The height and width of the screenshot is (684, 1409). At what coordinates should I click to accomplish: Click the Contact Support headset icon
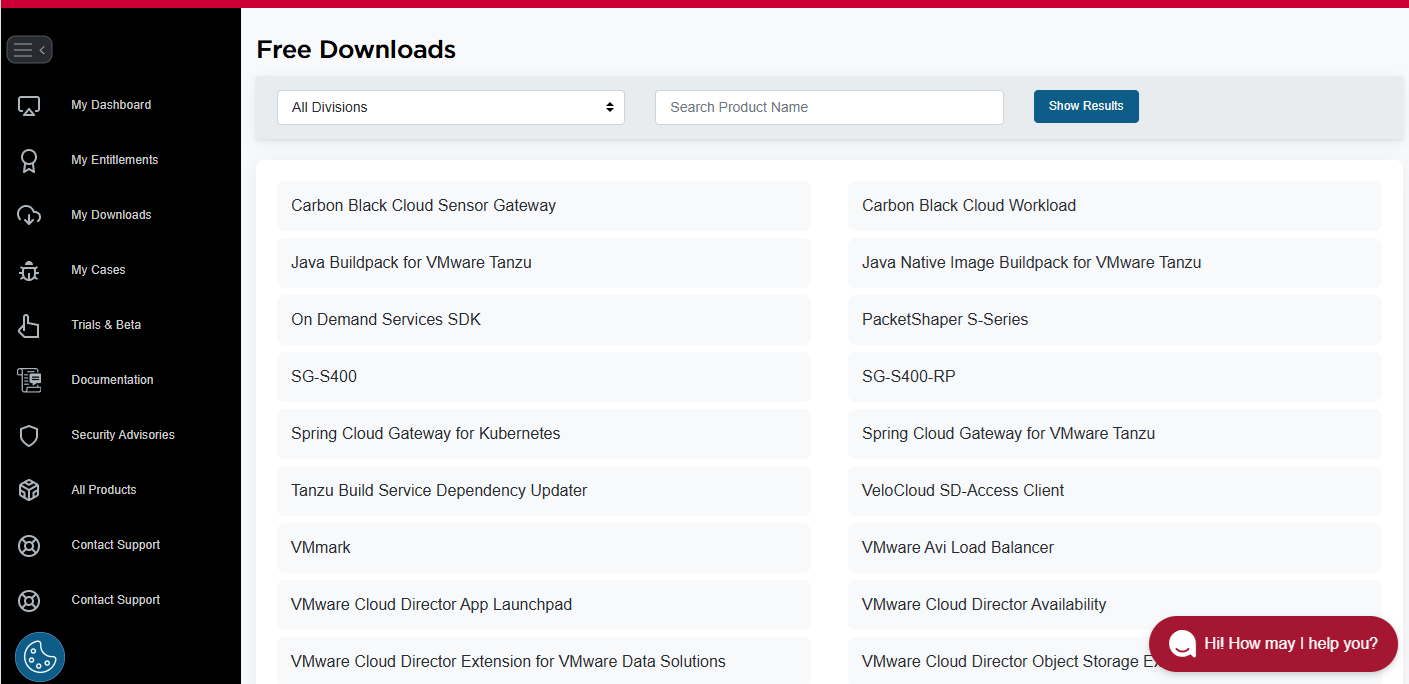click(29, 545)
